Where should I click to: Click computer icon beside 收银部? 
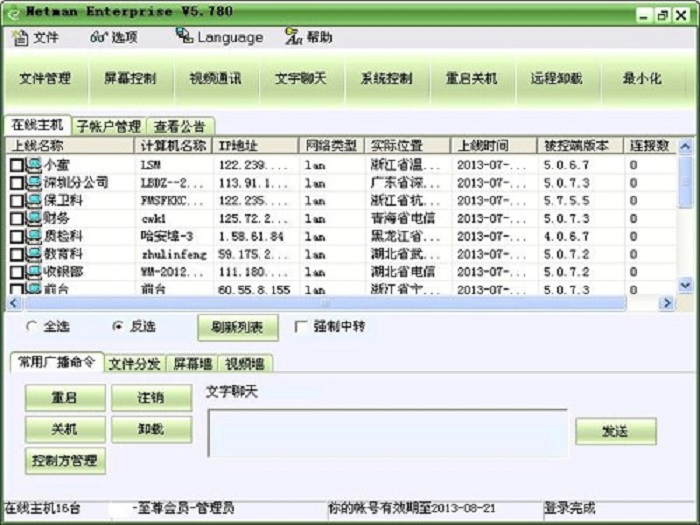tap(33, 272)
